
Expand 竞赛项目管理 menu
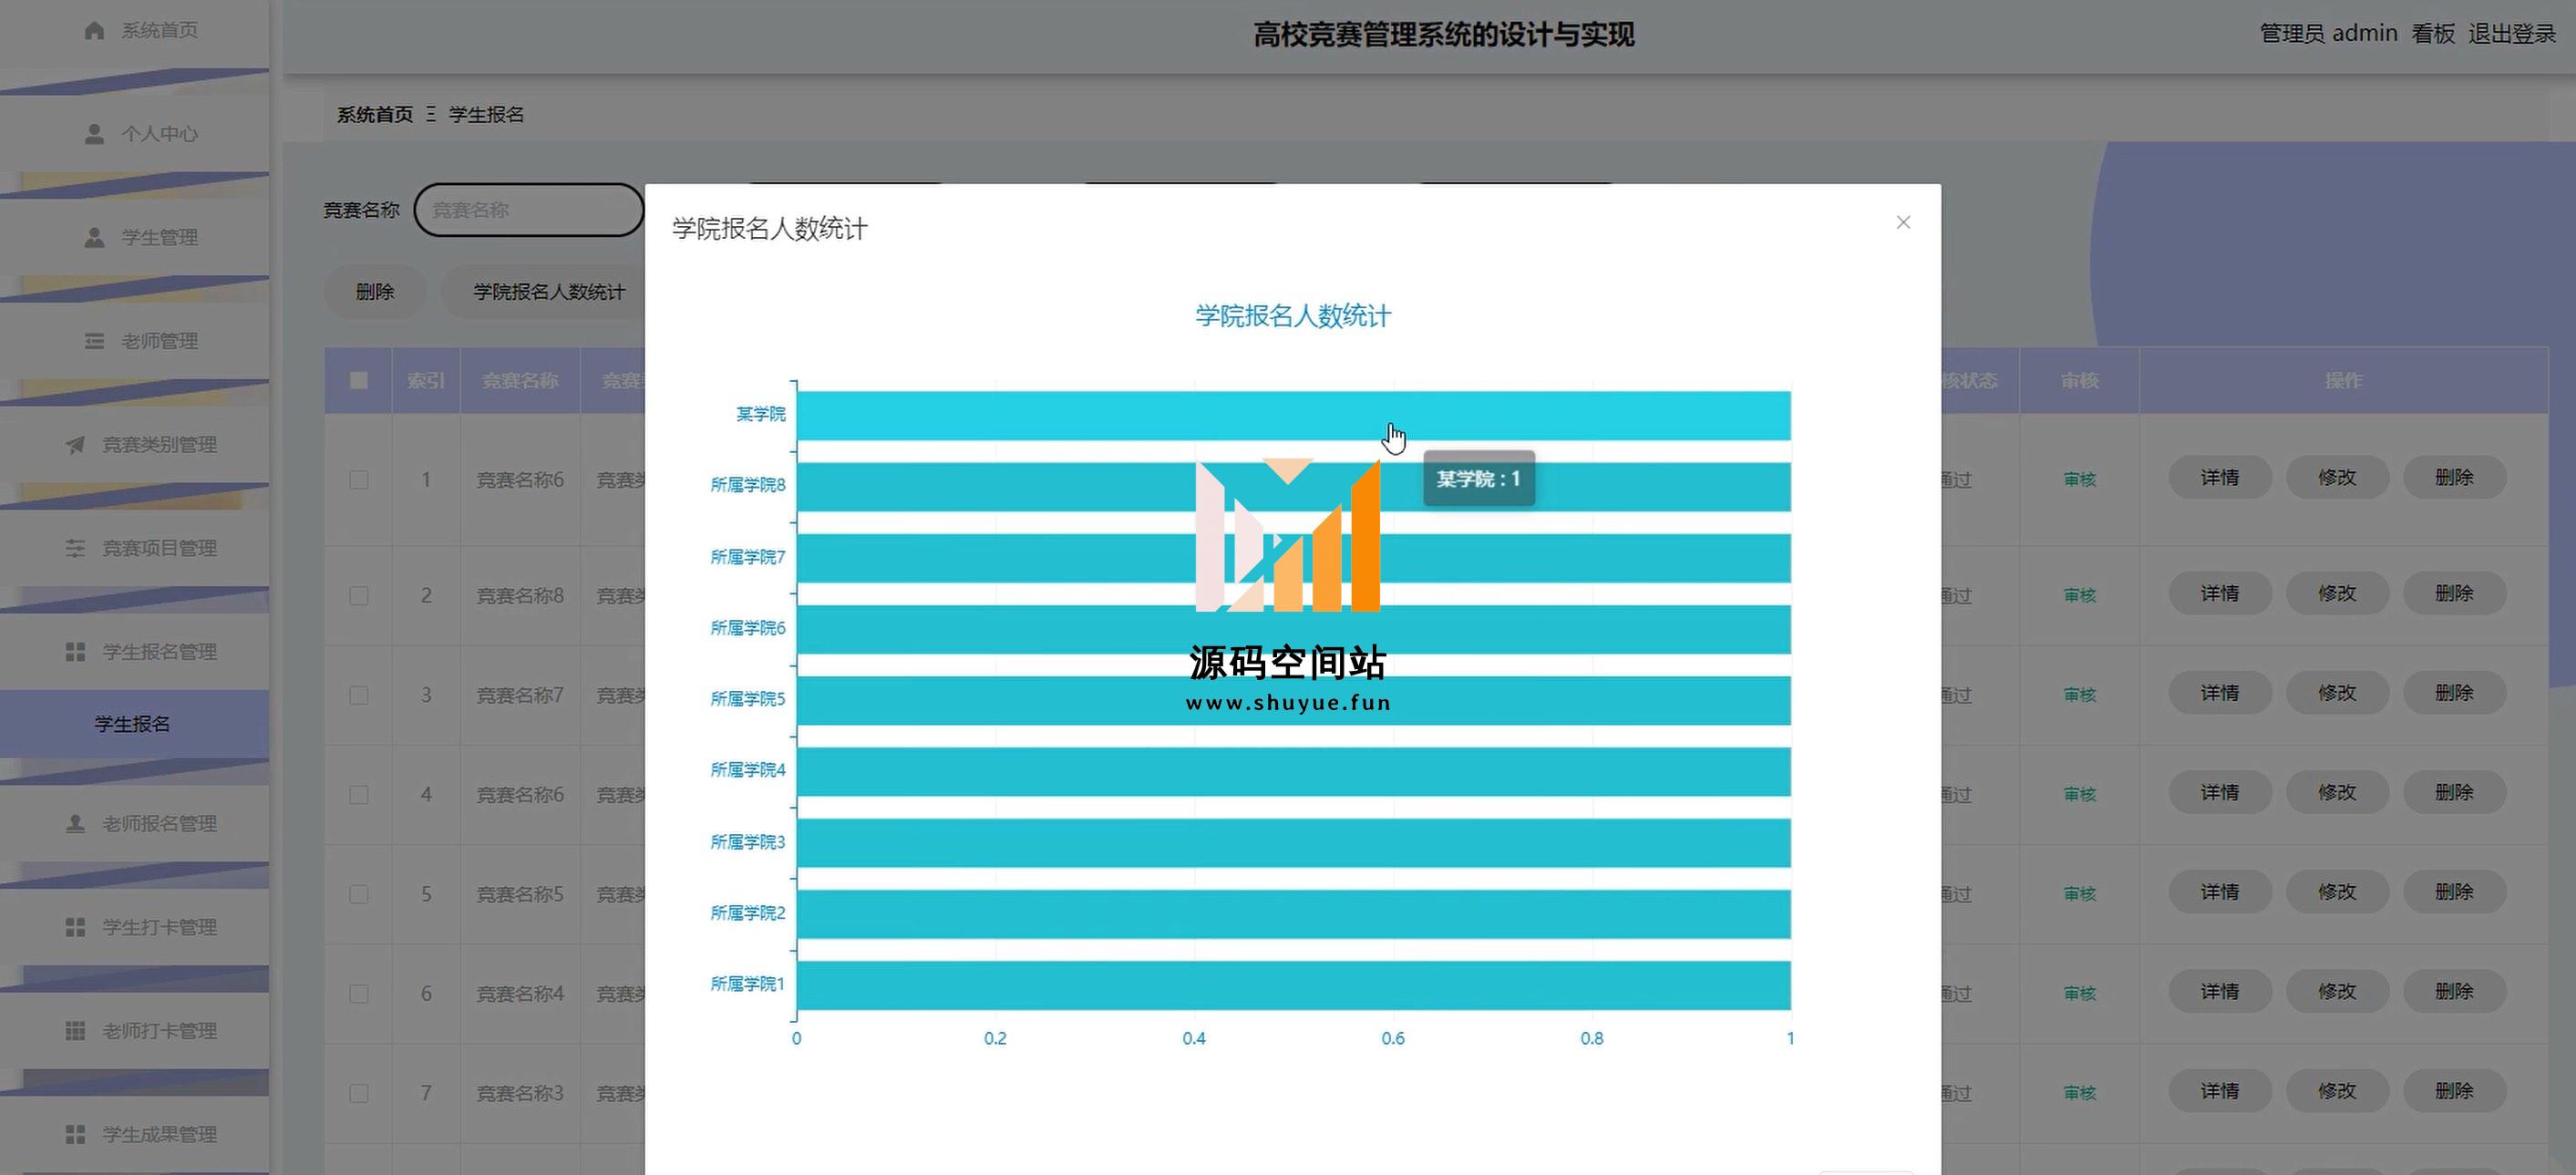(x=134, y=548)
